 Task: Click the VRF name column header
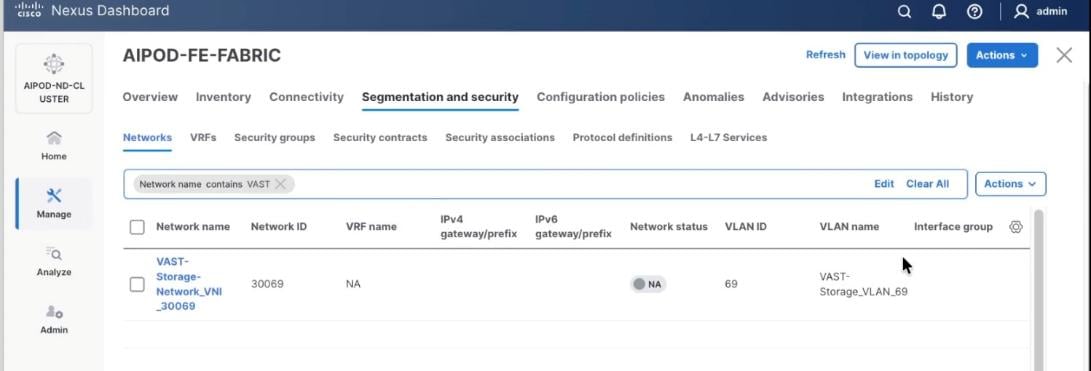click(x=371, y=226)
